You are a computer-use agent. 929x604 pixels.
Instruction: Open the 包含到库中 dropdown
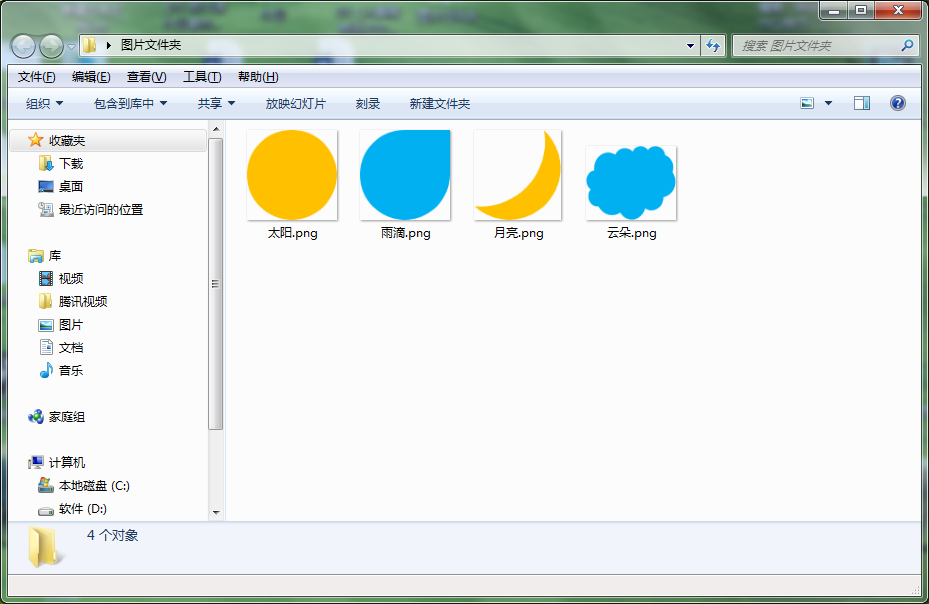pos(130,104)
